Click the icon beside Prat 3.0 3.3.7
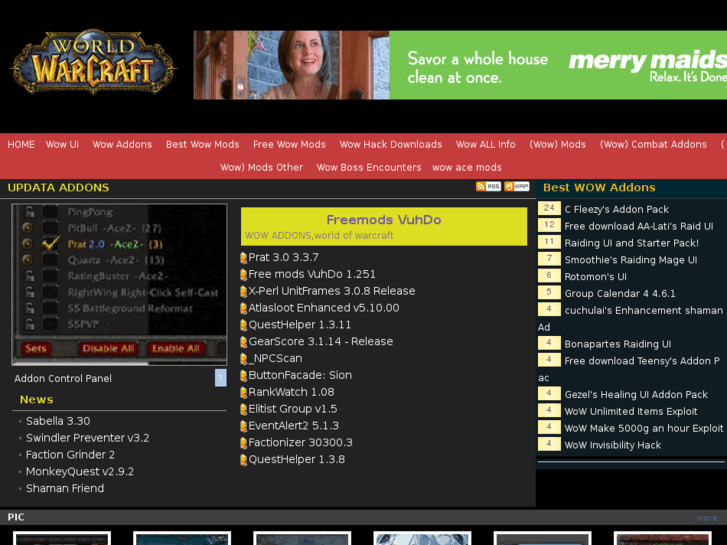 pos(243,258)
